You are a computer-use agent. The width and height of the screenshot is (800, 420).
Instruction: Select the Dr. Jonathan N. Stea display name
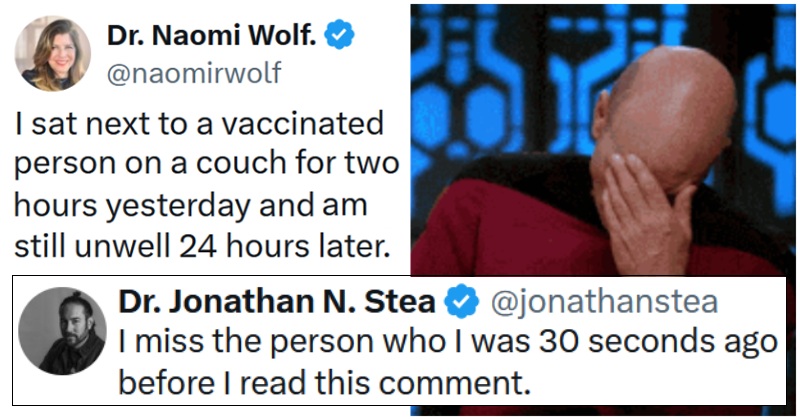coord(277,302)
